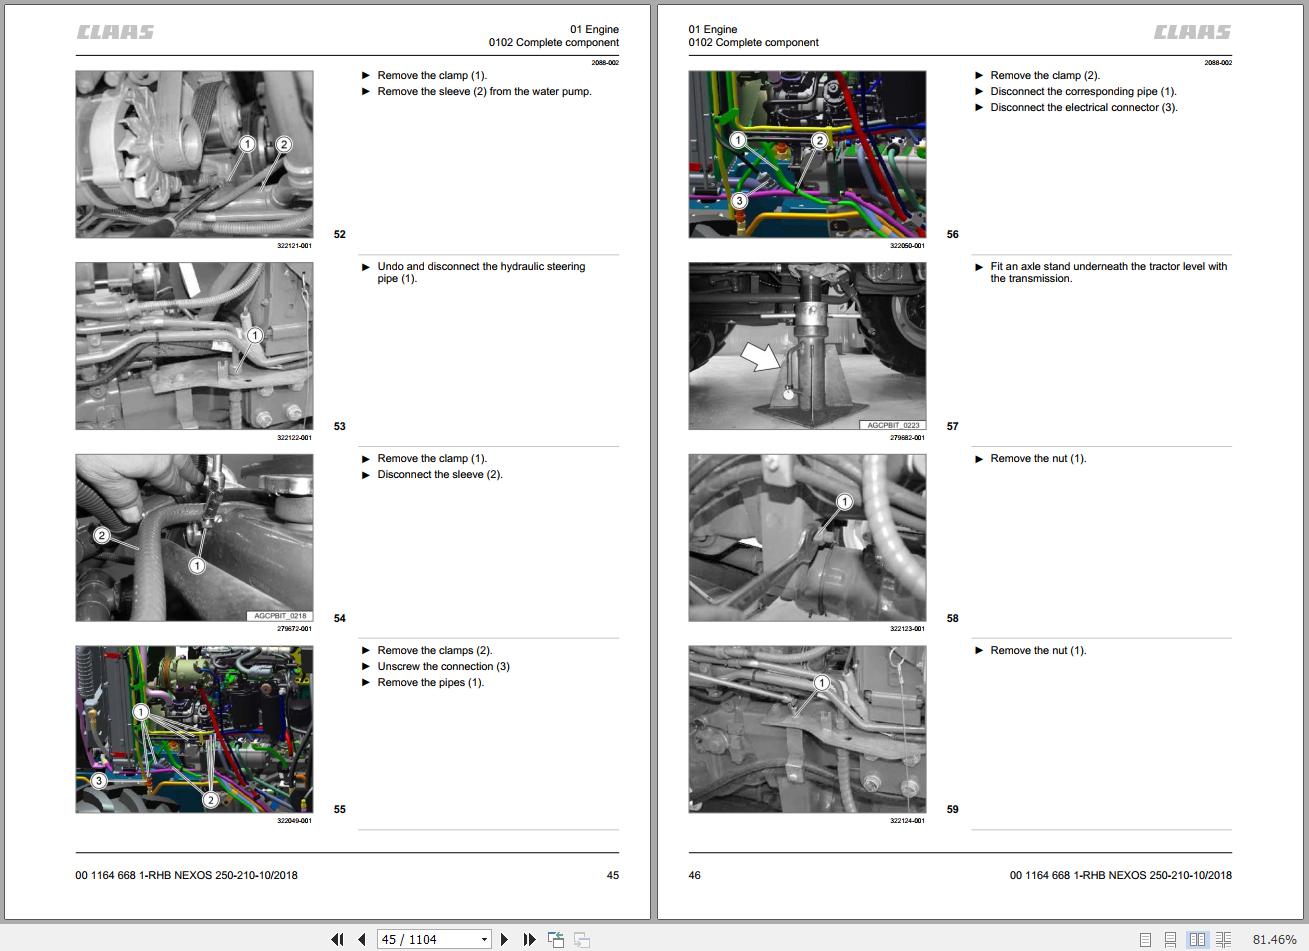The height and width of the screenshot is (951, 1309).
Task: Click the CLAAS logo on page 45
Action: pyautogui.click(x=116, y=32)
